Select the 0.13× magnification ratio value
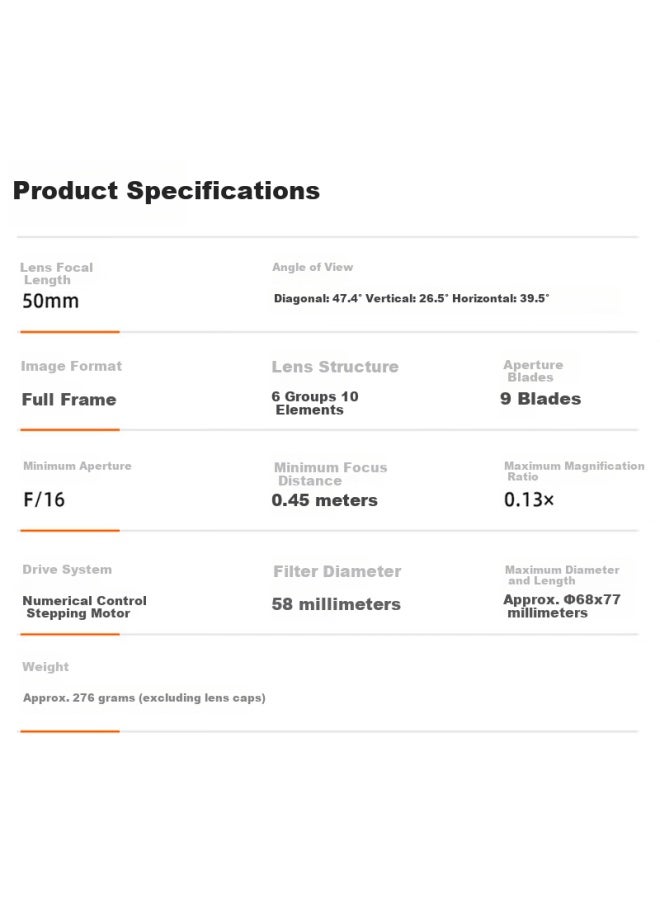The height and width of the screenshot is (900, 660). point(529,499)
